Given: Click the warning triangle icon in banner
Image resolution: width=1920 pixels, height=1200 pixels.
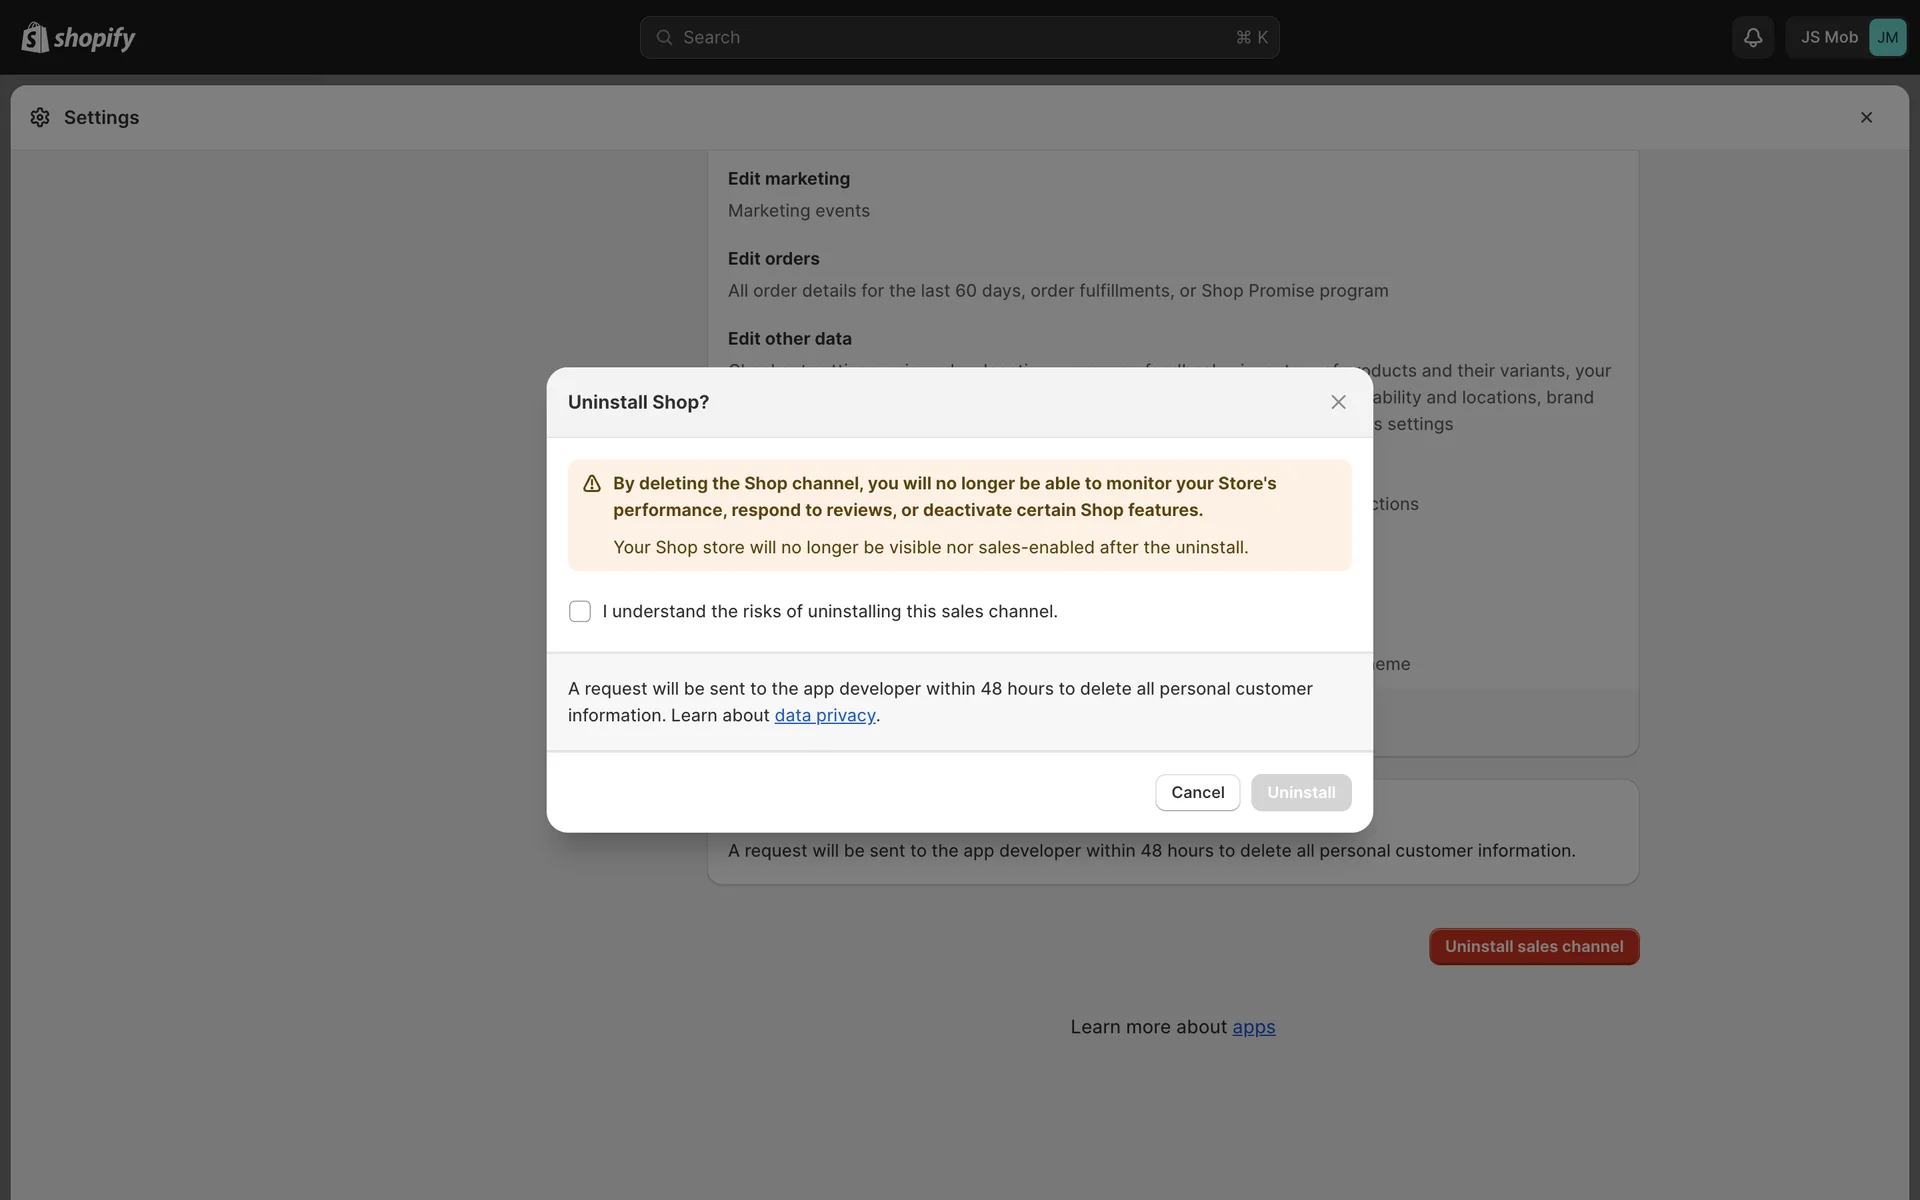Looking at the screenshot, I should pos(592,484).
